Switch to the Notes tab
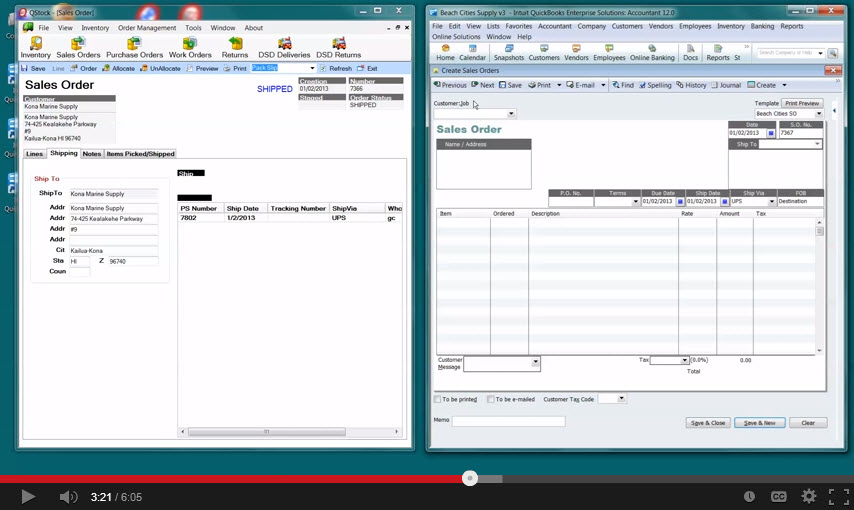Viewport: 854px width, 510px height. pyautogui.click(x=92, y=154)
